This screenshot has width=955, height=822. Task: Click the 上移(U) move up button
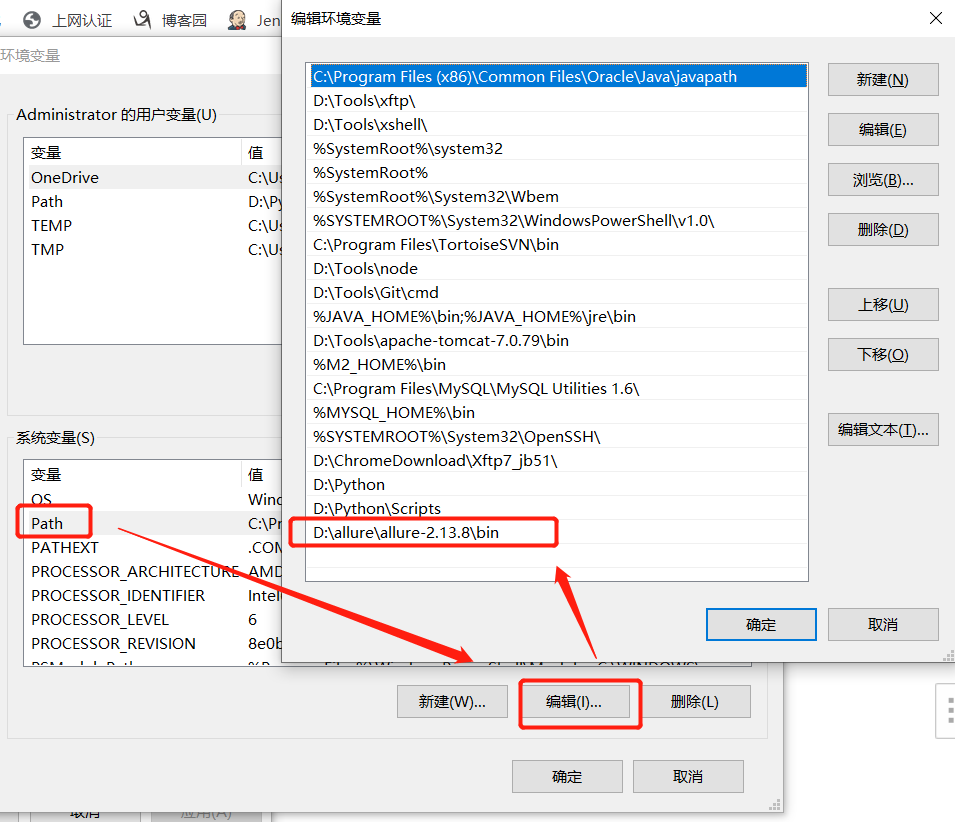(883, 304)
